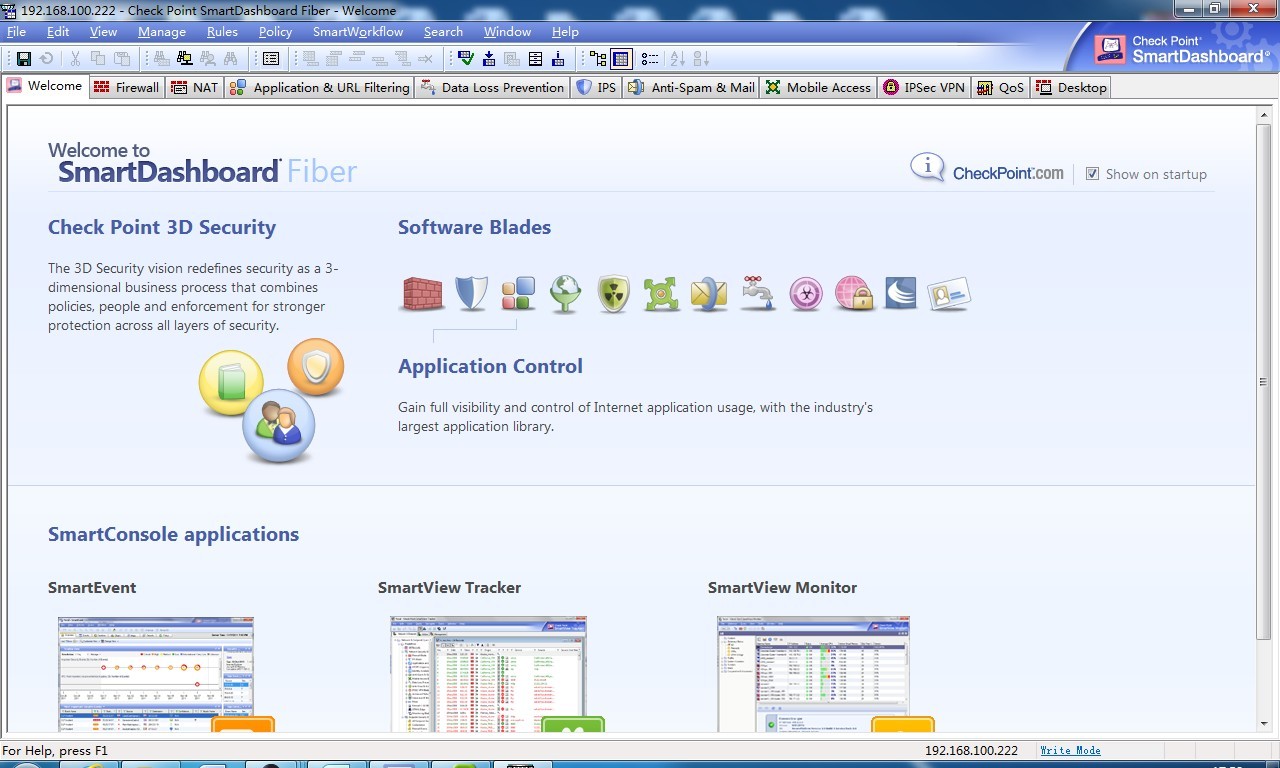Image resolution: width=1280 pixels, height=768 pixels.
Task: Open the Rules menu
Action: [222, 31]
